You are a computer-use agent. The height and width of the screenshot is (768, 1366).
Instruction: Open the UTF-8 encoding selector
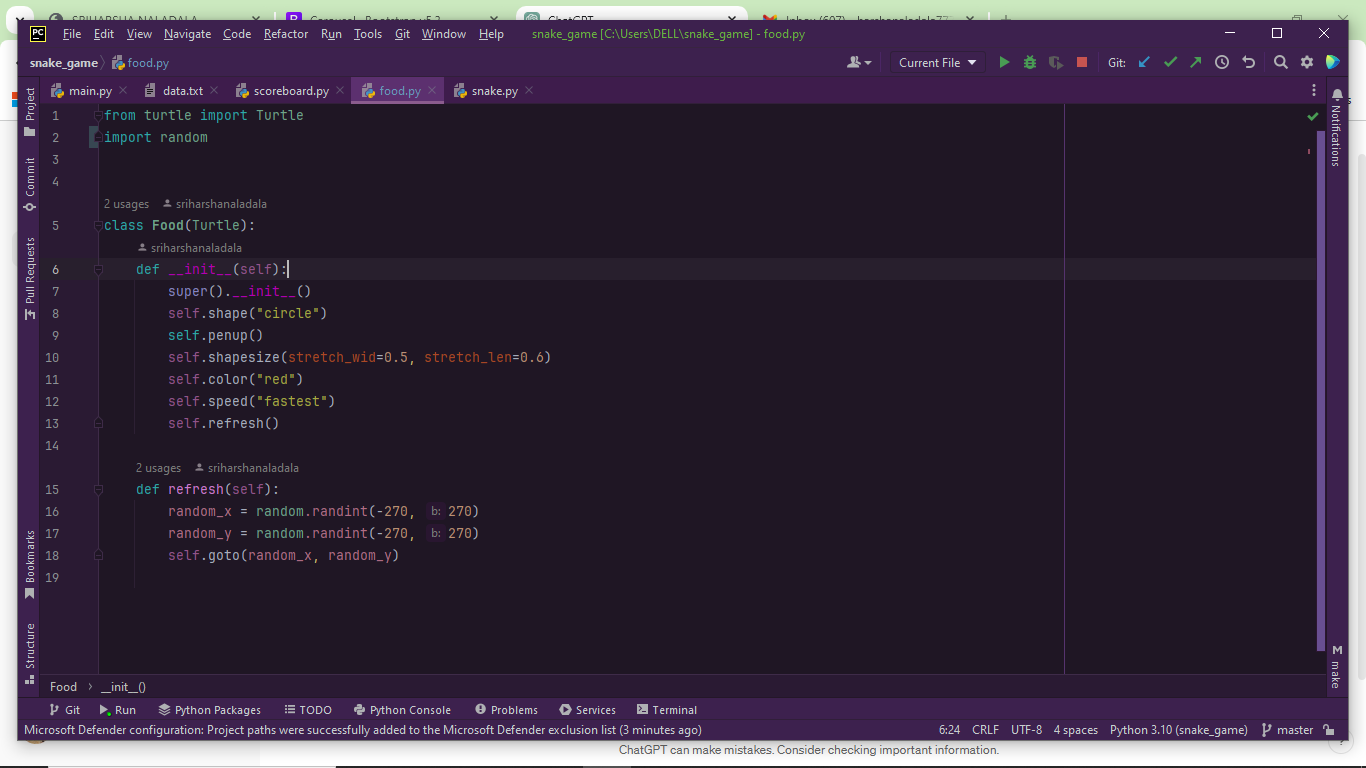(x=1026, y=730)
